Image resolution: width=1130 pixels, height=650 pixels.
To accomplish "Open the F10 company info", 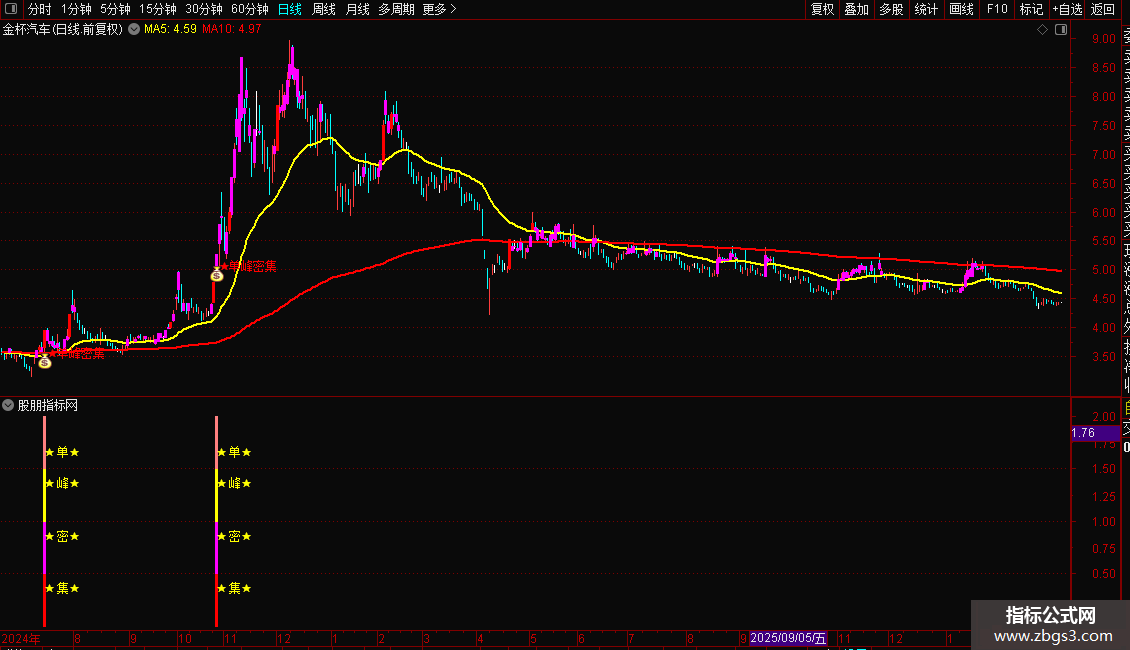I will [x=997, y=9].
